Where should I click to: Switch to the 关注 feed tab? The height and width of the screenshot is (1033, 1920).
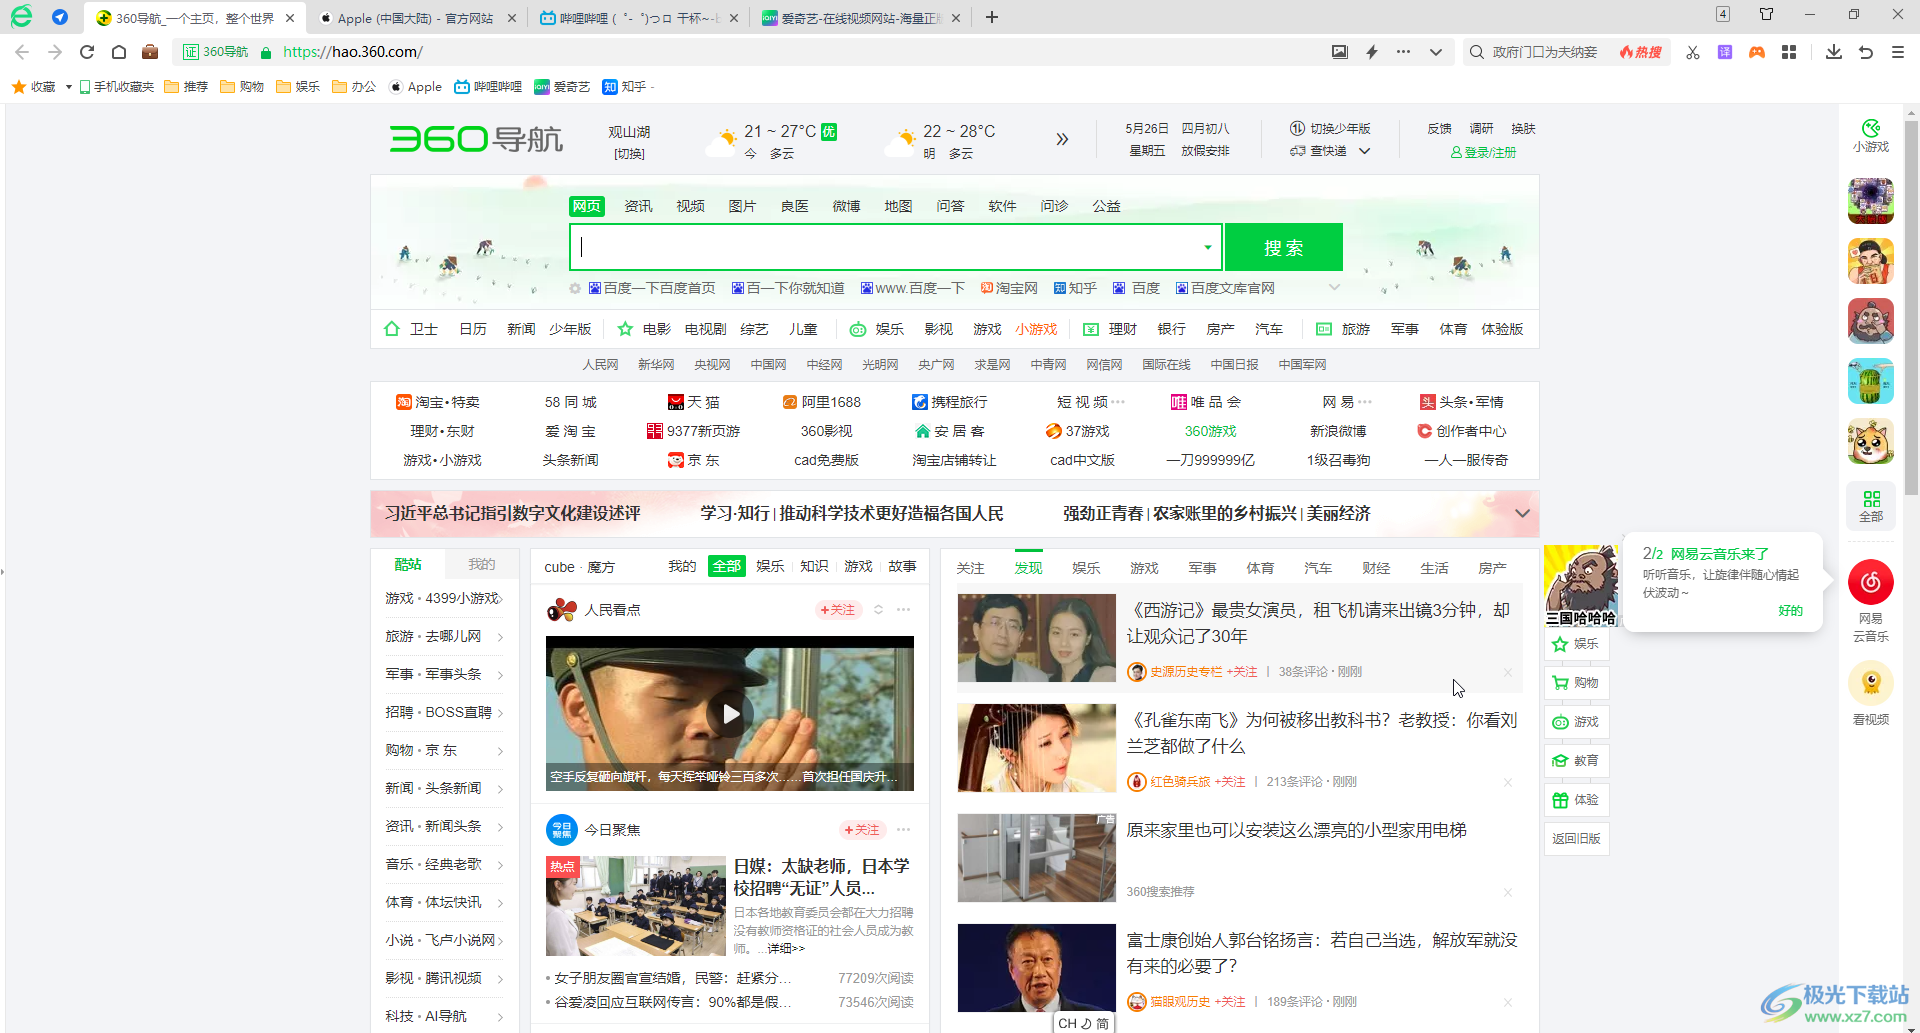[970, 568]
